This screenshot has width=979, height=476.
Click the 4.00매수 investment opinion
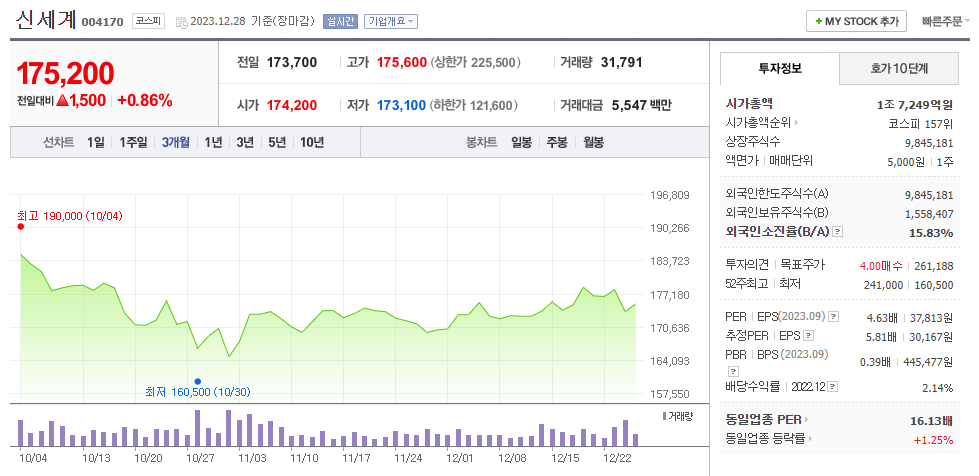click(x=880, y=265)
